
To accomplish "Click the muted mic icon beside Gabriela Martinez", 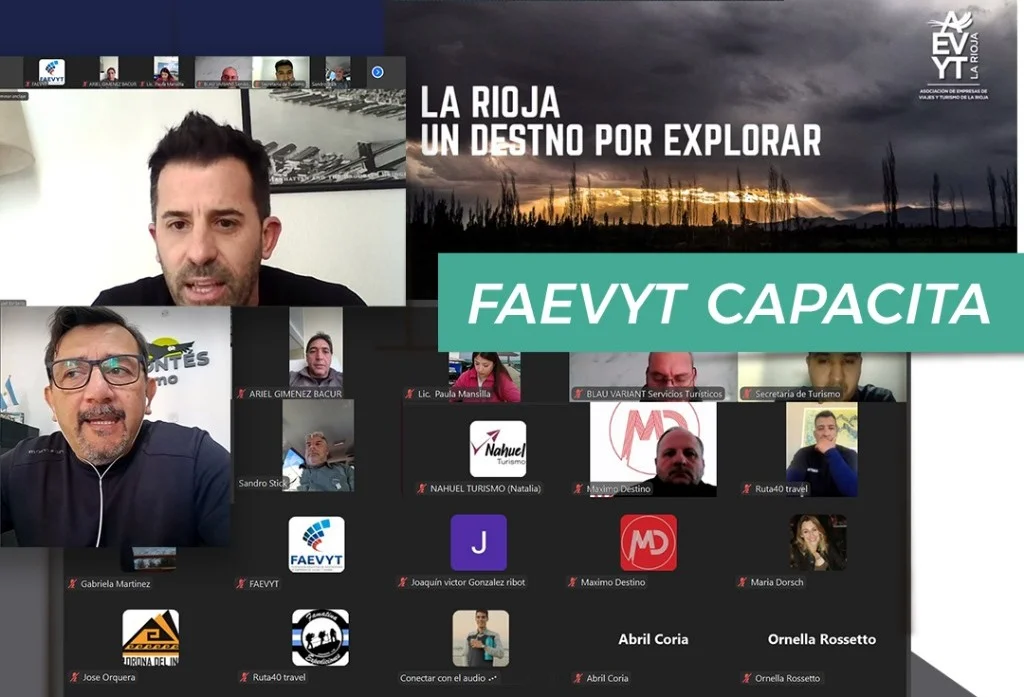I will 72,584.
